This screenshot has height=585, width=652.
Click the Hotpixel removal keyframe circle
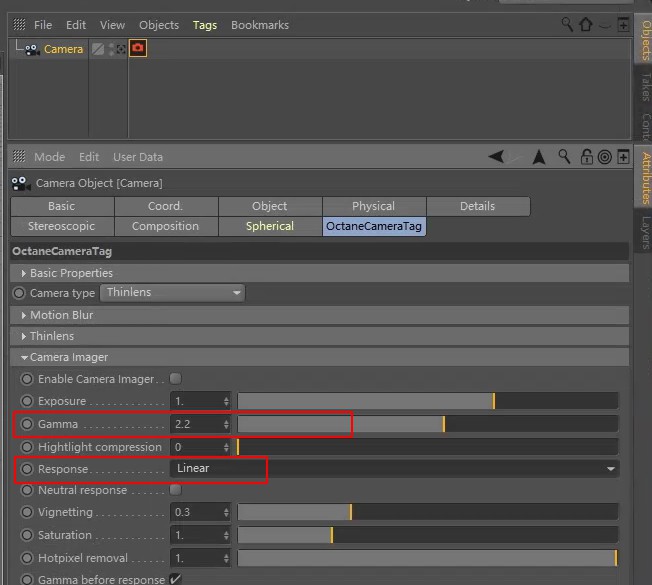pos(27,558)
